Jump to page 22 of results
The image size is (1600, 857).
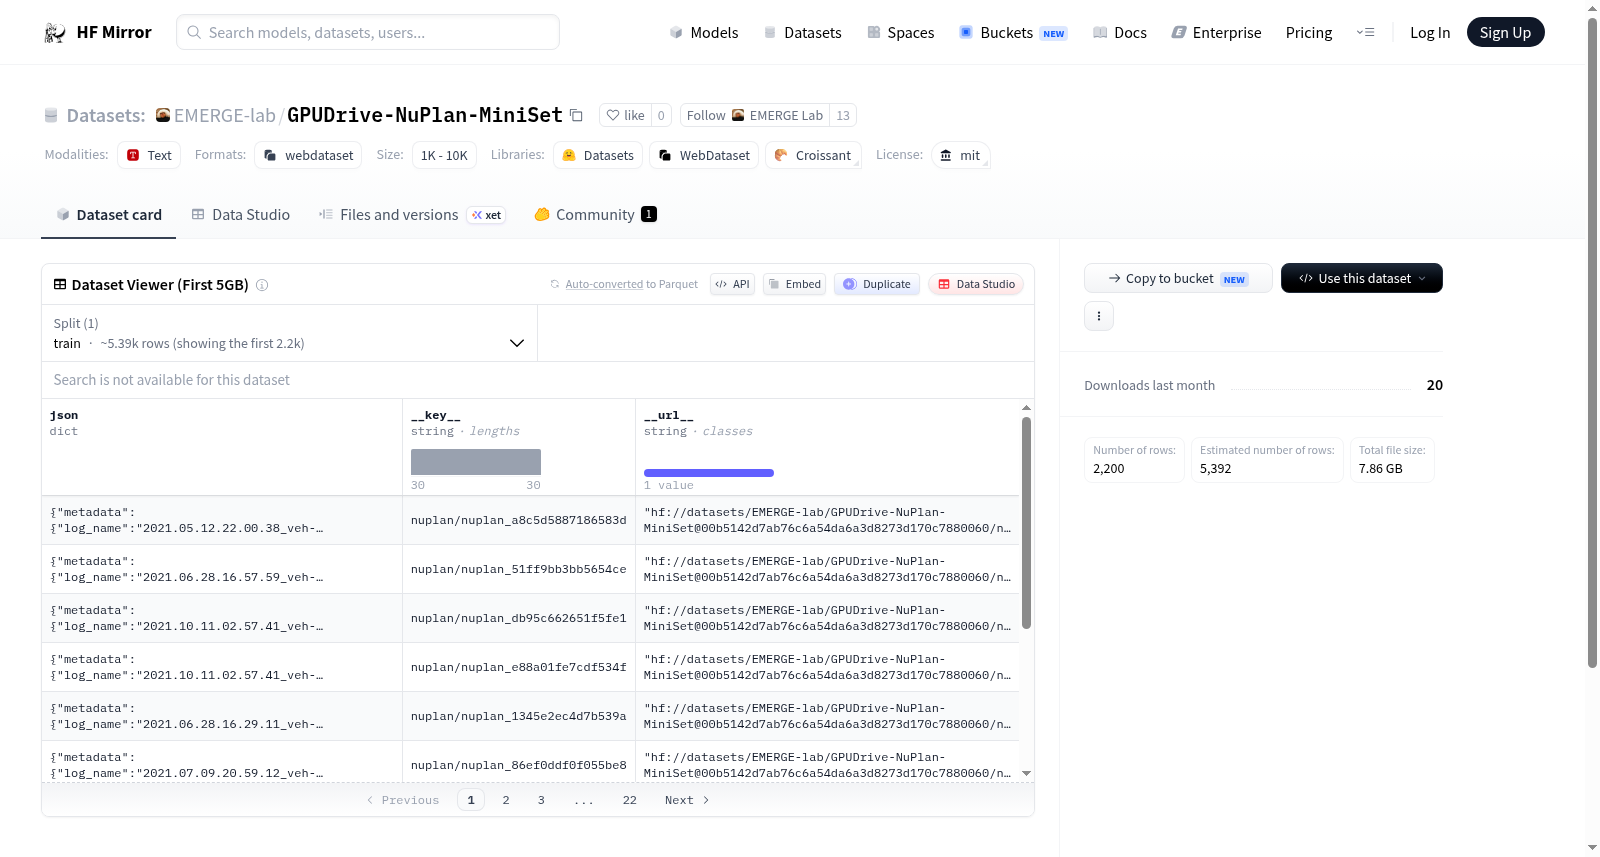tap(630, 800)
